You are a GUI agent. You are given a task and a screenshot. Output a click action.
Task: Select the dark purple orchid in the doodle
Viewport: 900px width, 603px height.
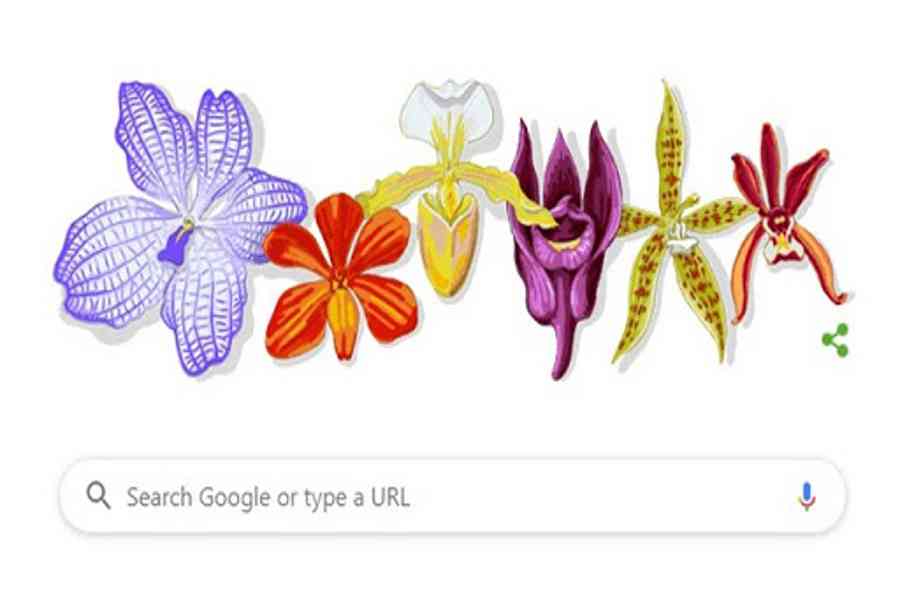[x=565, y=241]
